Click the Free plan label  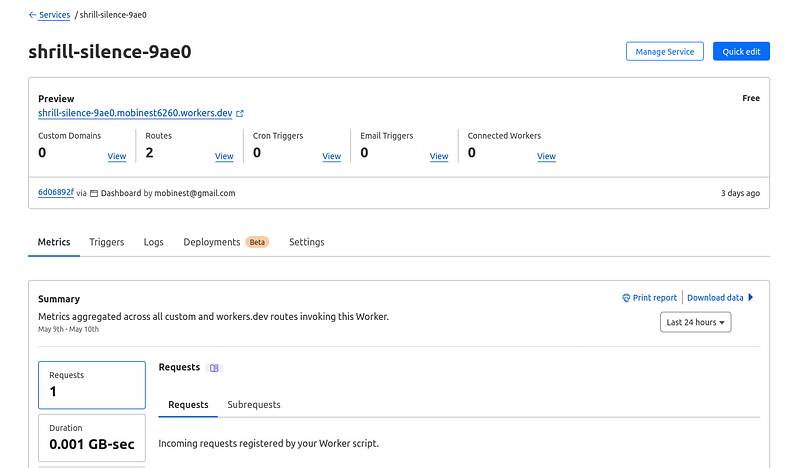point(751,98)
